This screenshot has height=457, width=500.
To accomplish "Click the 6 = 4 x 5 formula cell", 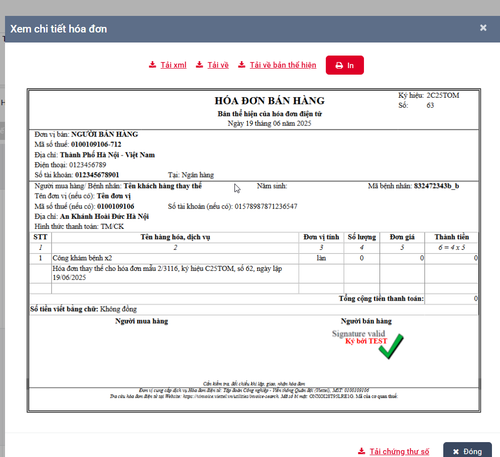I will [x=452, y=248].
